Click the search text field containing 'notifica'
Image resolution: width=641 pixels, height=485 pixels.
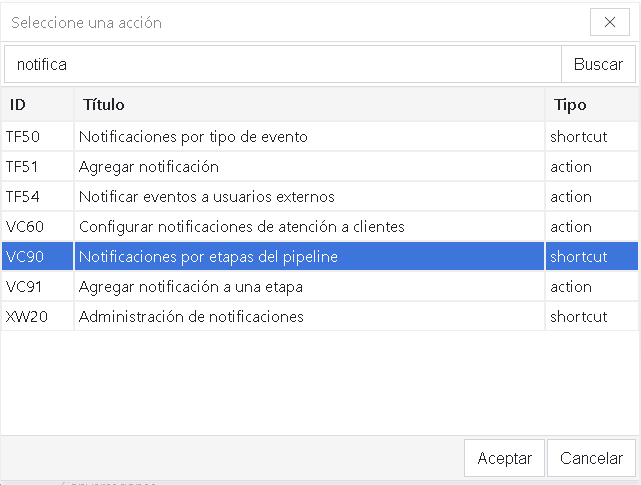tap(283, 64)
